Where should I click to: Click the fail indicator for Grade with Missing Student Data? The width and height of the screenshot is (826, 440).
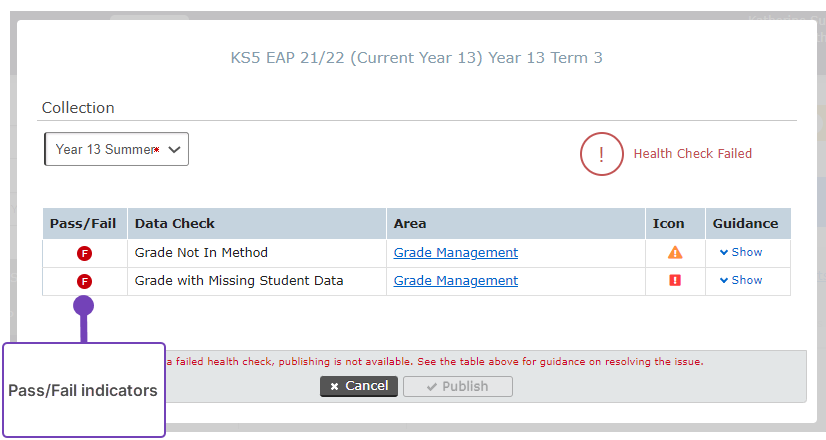point(84,281)
